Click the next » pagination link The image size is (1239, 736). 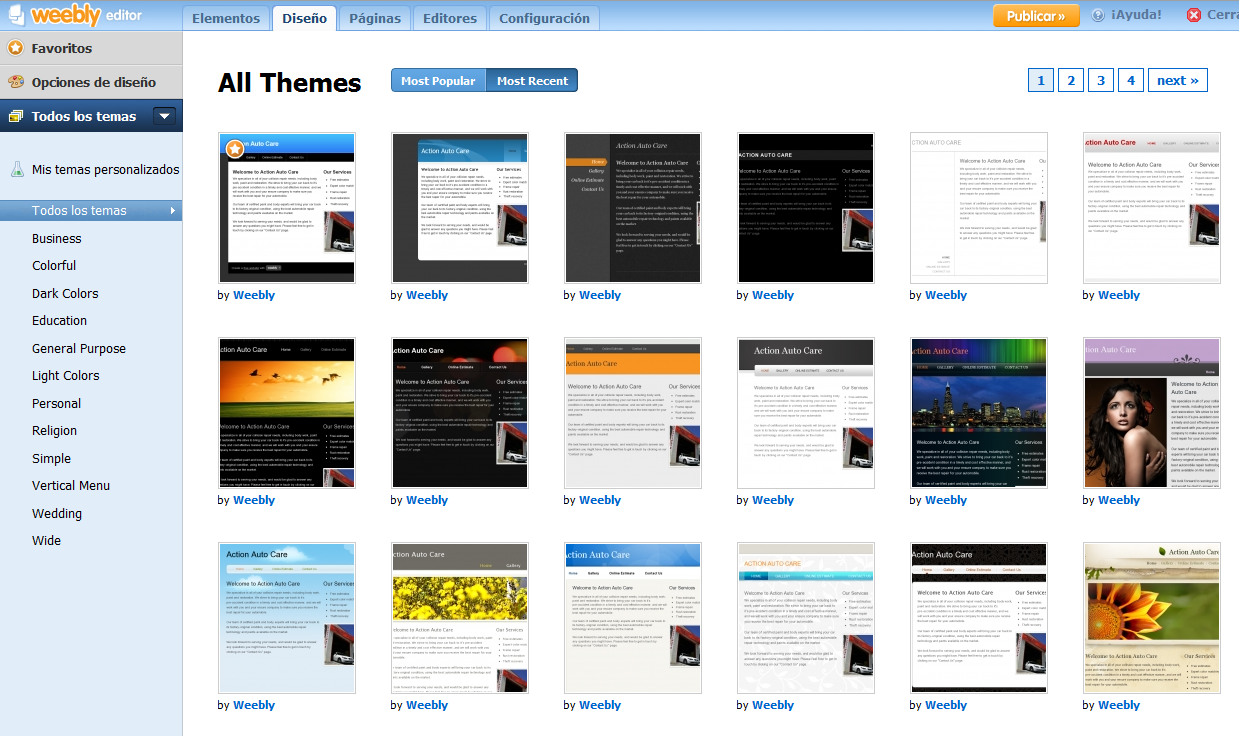coord(1177,79)
